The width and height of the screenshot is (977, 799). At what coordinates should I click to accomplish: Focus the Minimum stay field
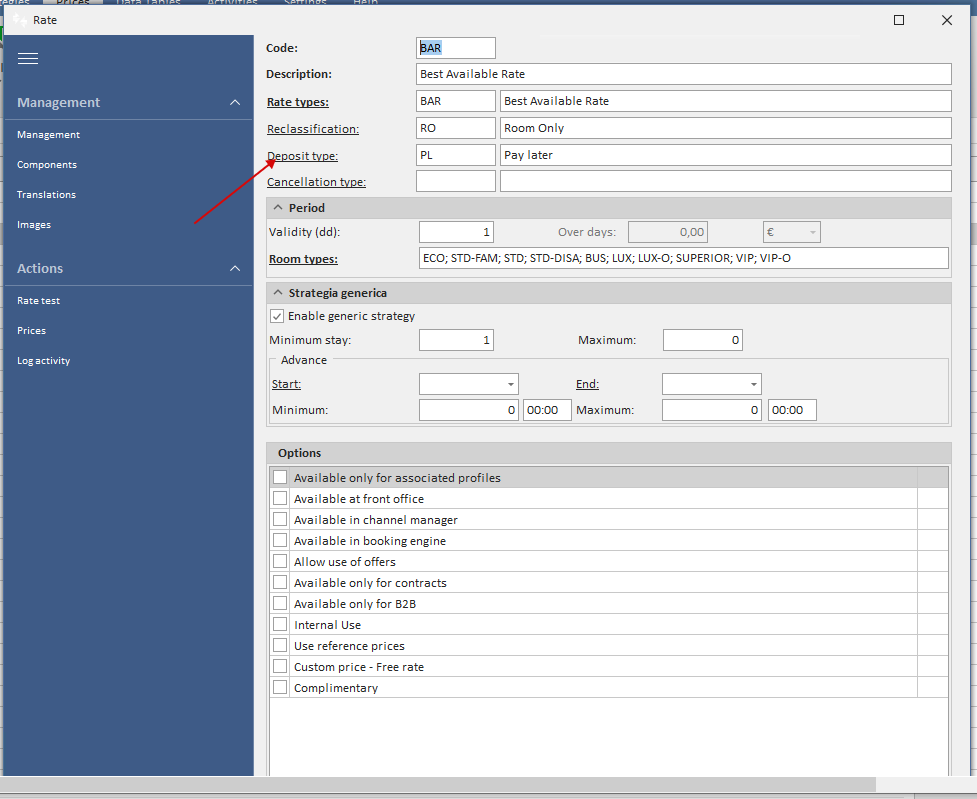(x=457, y=340)
